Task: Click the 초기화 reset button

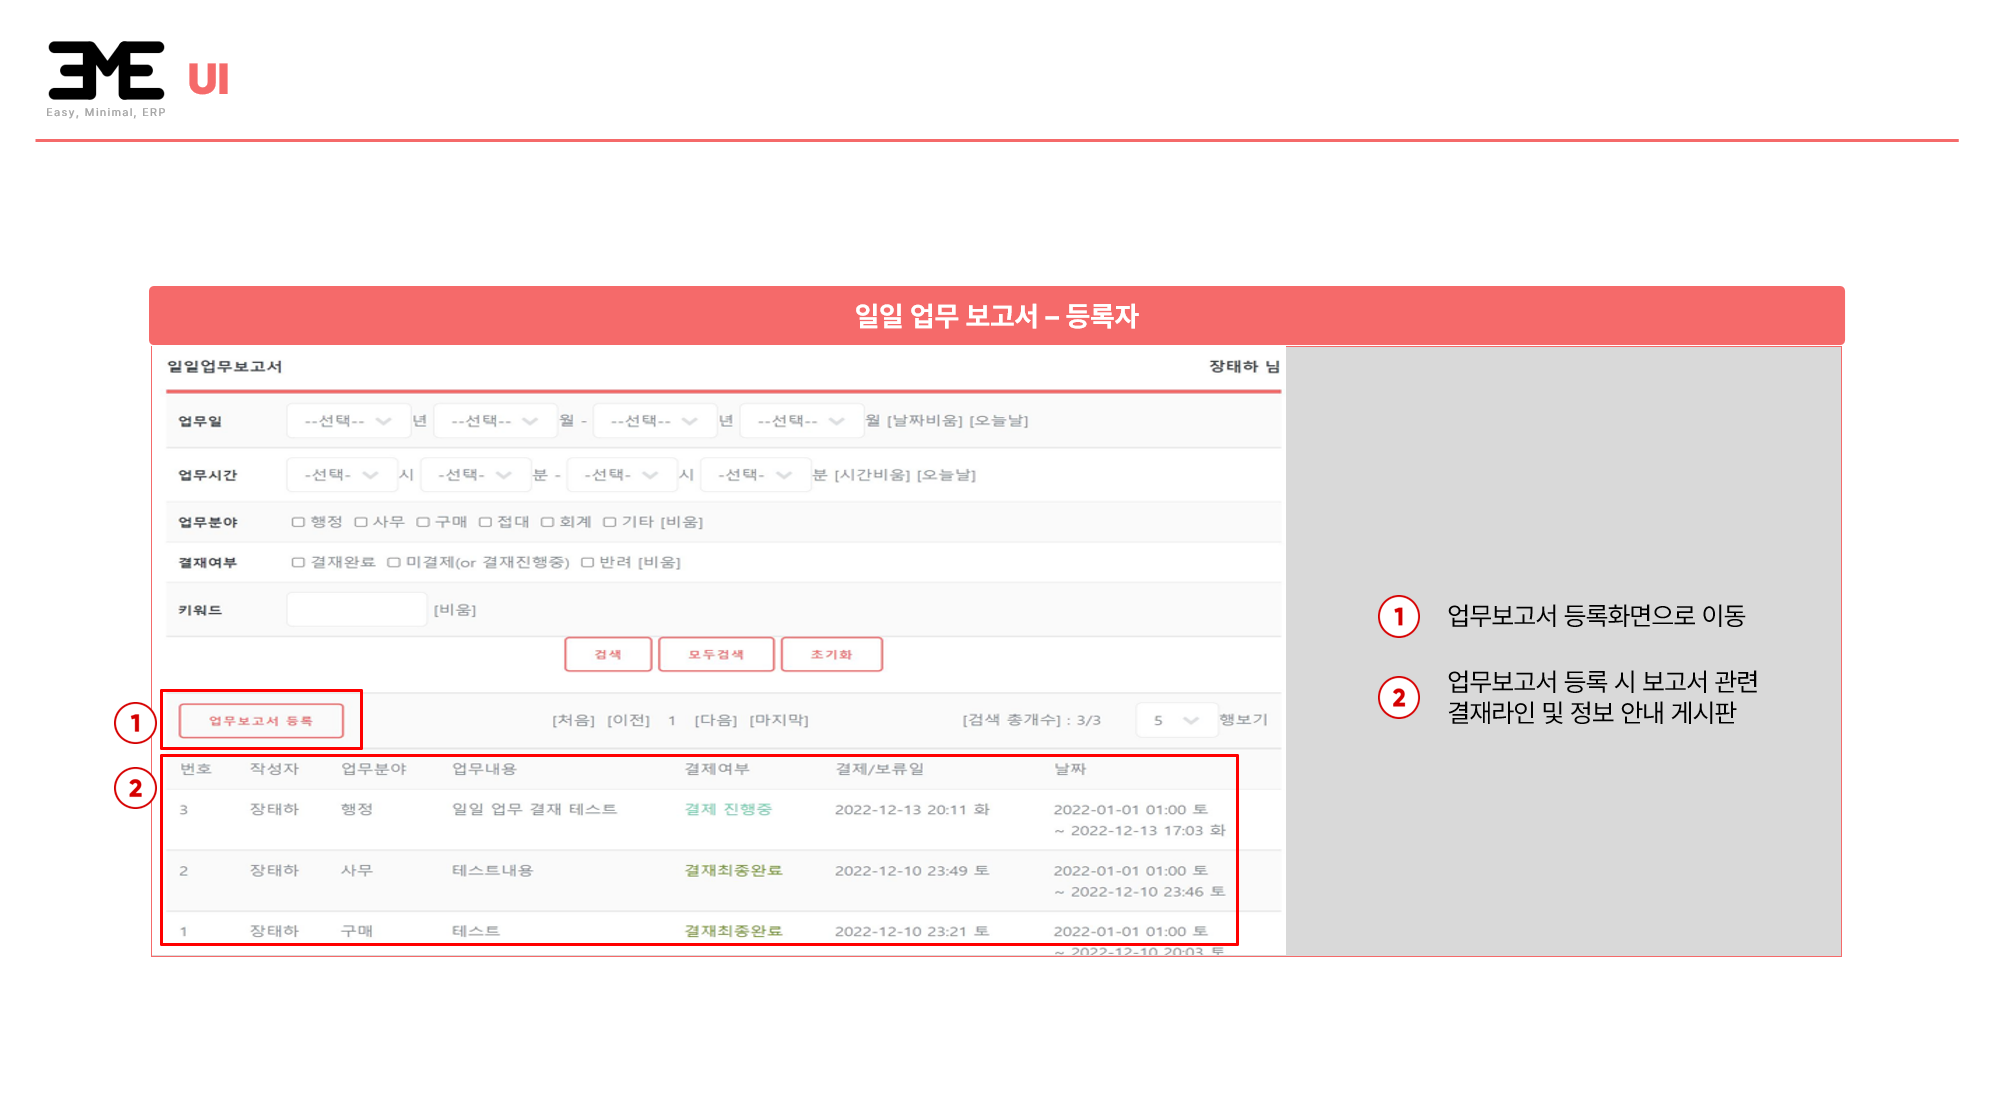Action: point(831,655)
